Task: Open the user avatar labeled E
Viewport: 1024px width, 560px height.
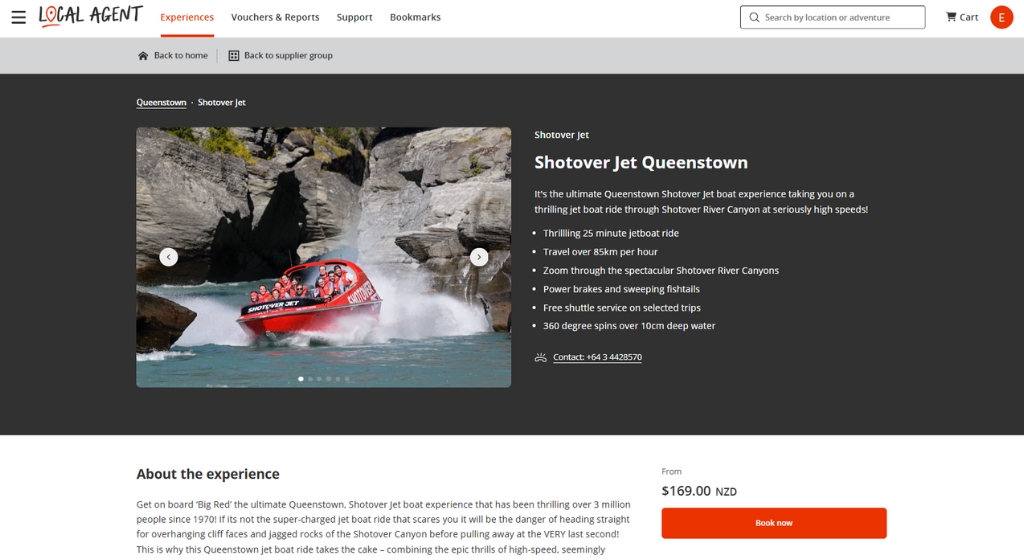Action: [x=1001, y=18]
